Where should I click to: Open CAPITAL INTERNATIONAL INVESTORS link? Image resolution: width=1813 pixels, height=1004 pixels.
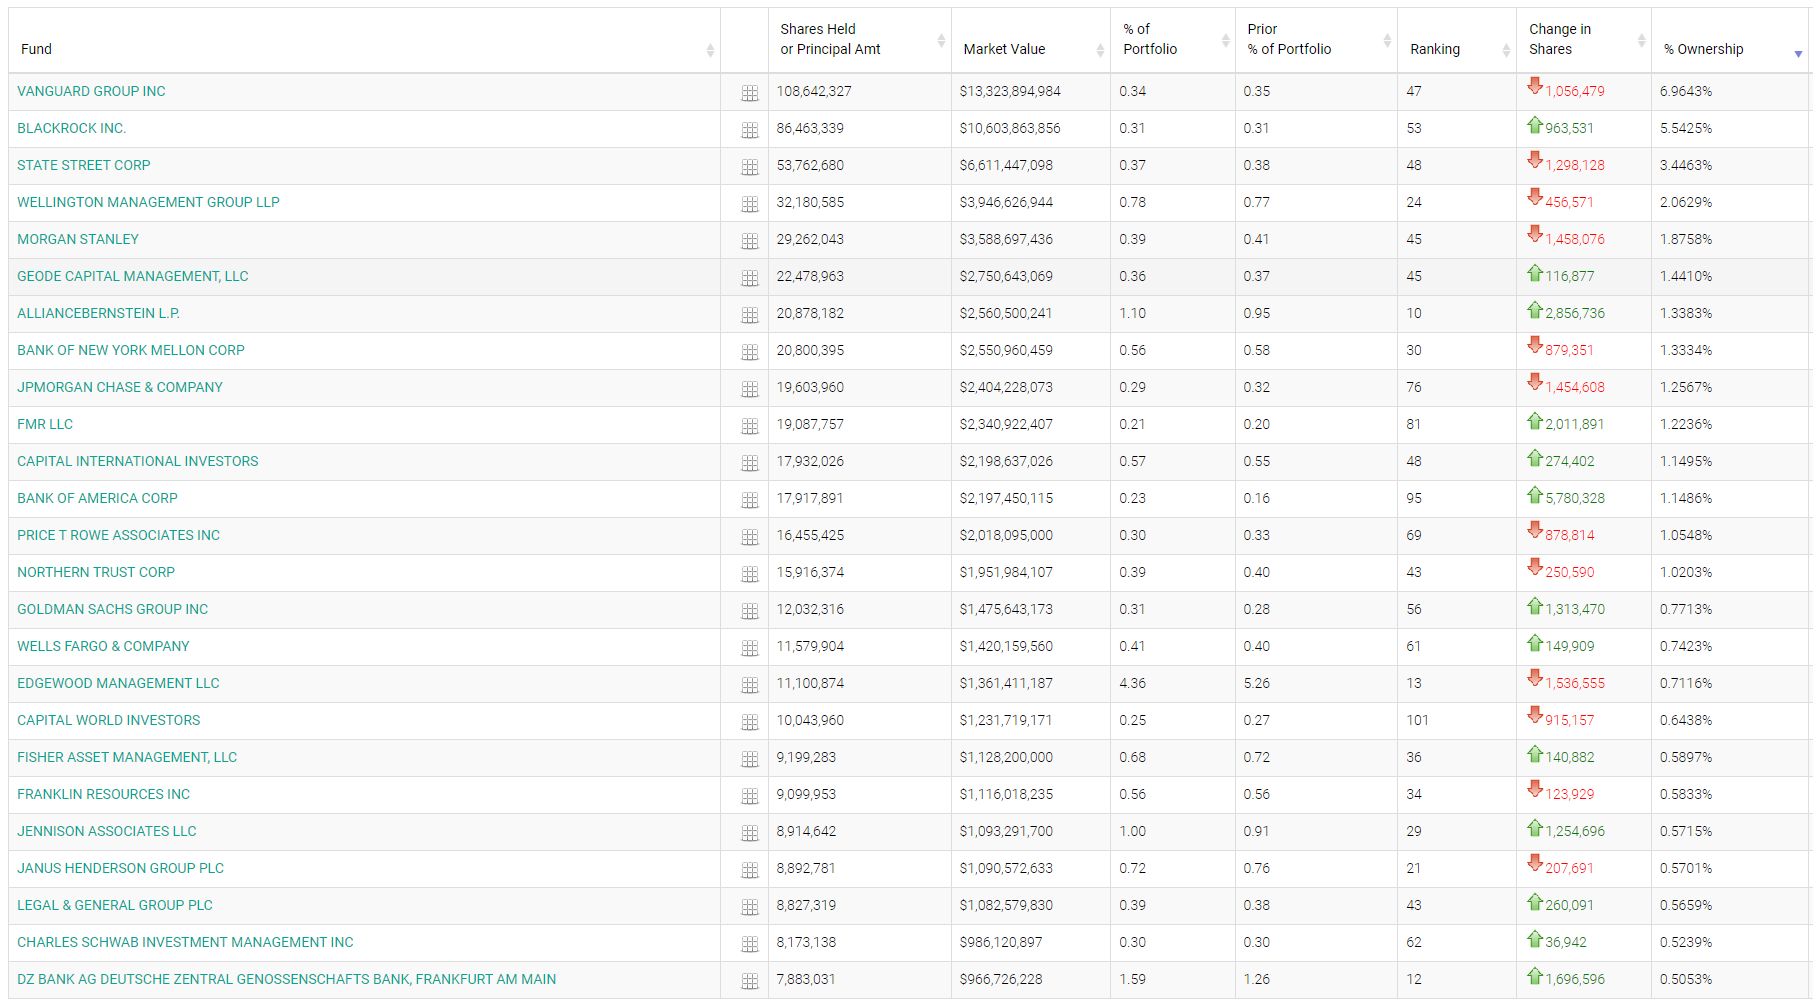[x=137, y=461]
